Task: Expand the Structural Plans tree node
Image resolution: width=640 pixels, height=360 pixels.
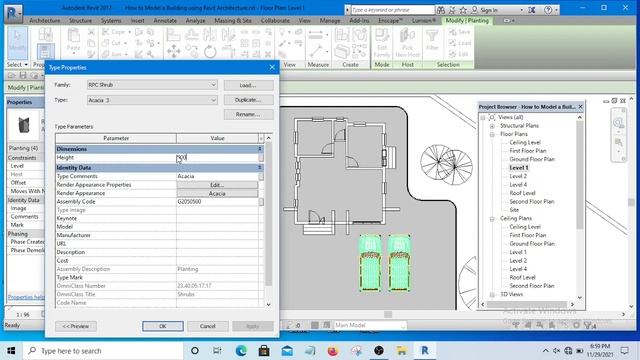Action: tap(492, 126)
